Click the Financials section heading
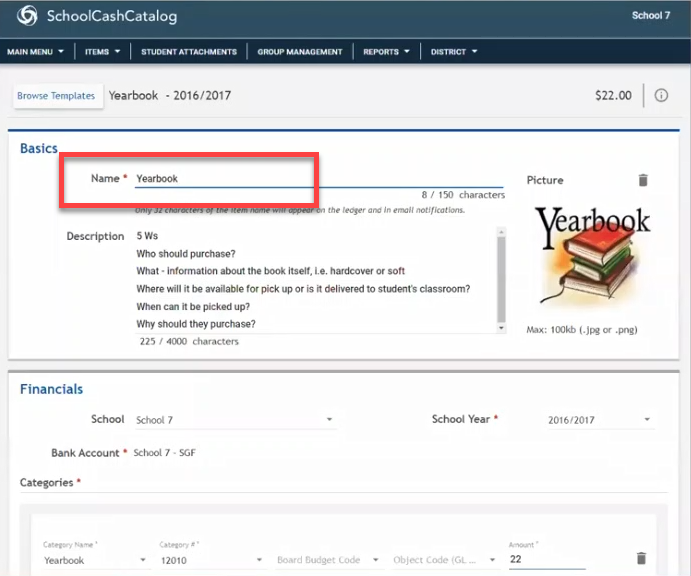The width and height of the screenshot is (691, 576). point(52,389)
